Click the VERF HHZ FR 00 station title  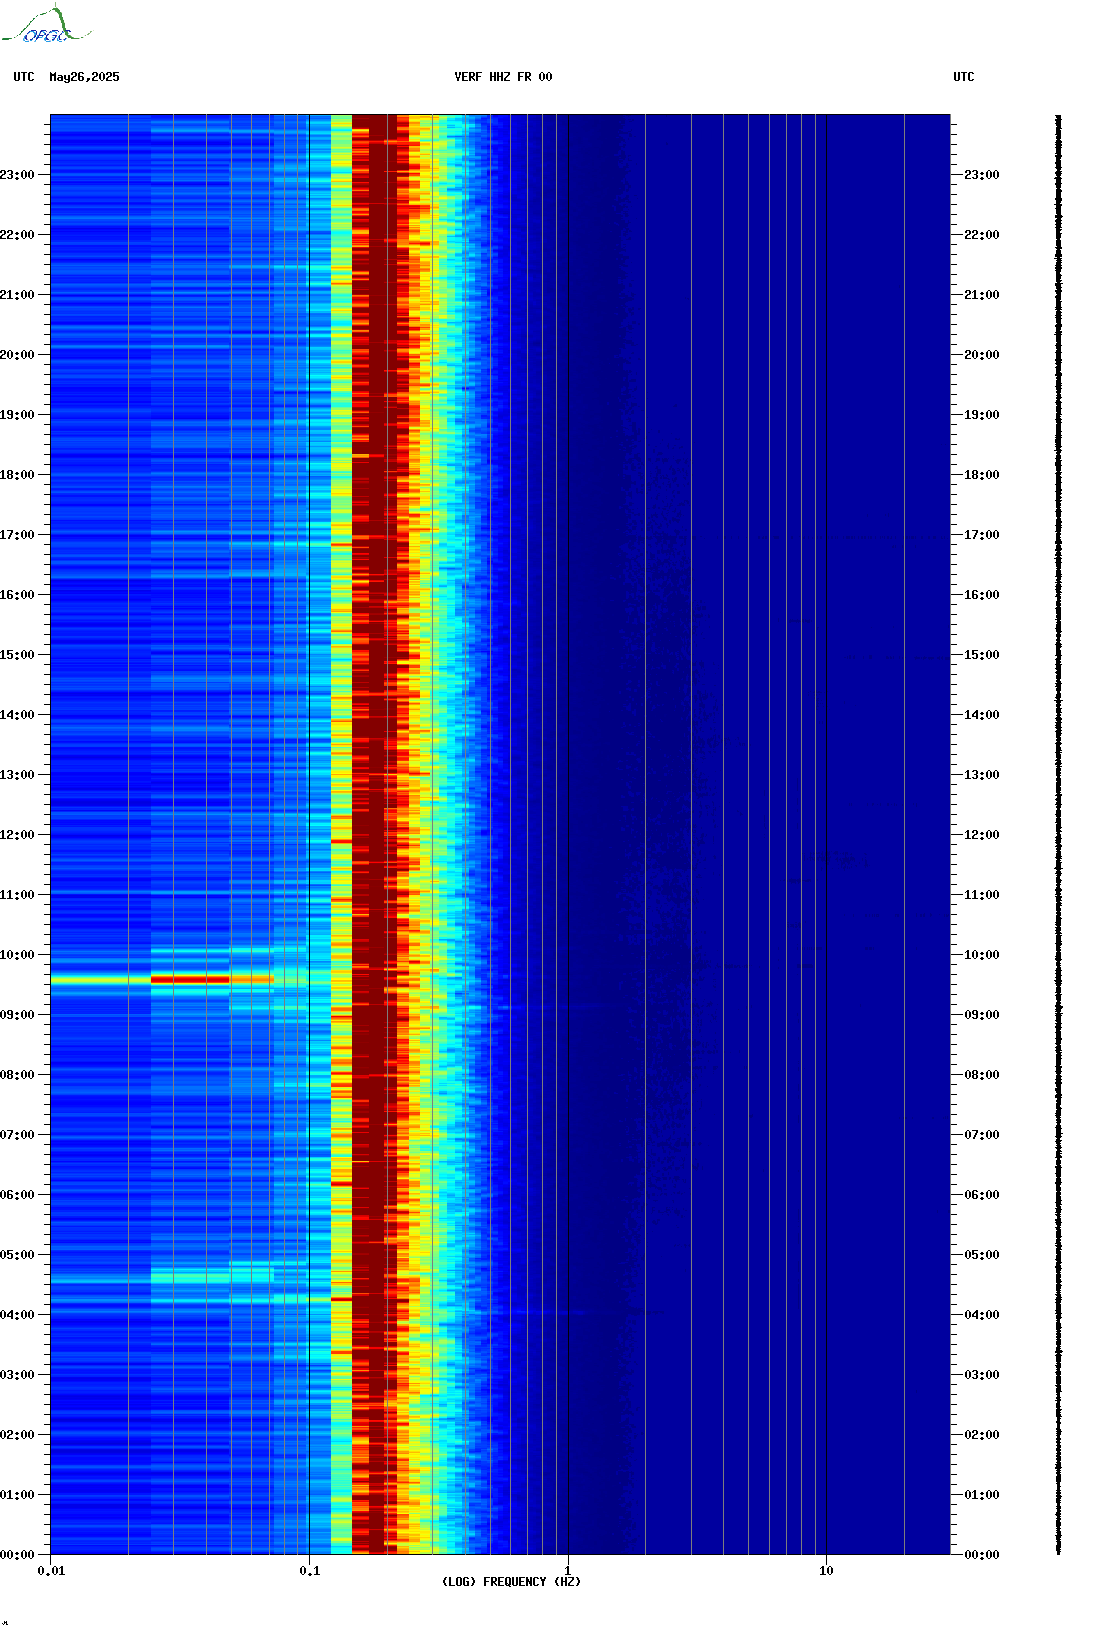(x=503, y=77)
